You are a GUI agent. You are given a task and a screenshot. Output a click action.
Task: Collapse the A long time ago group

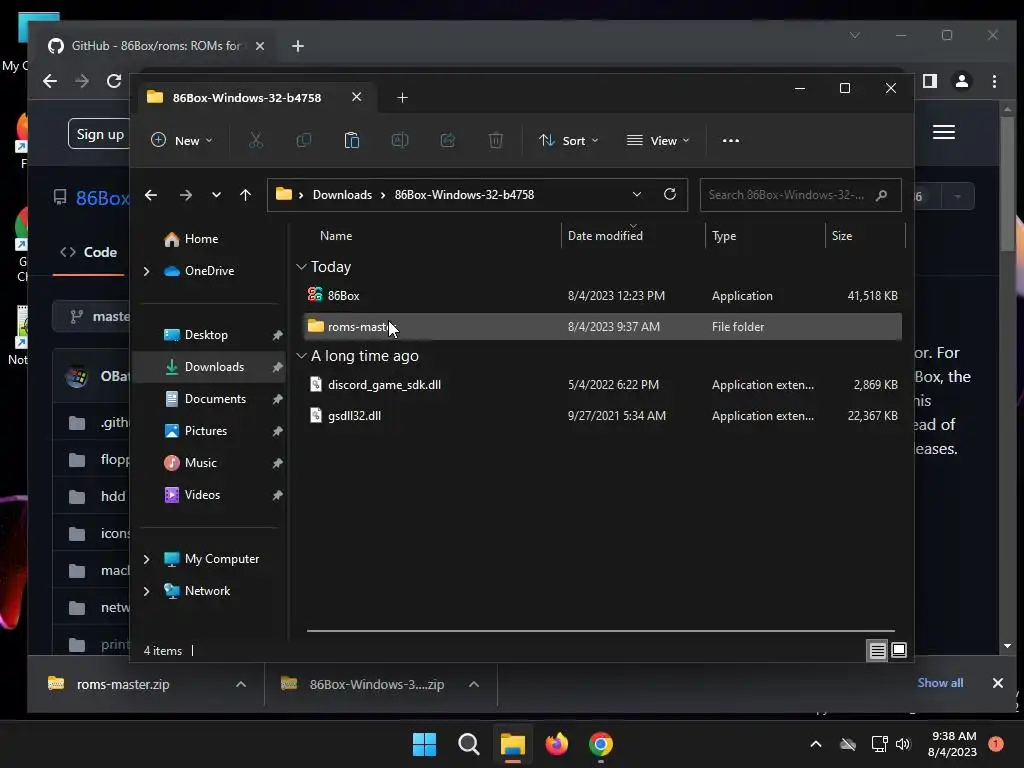tap(301, 356)
